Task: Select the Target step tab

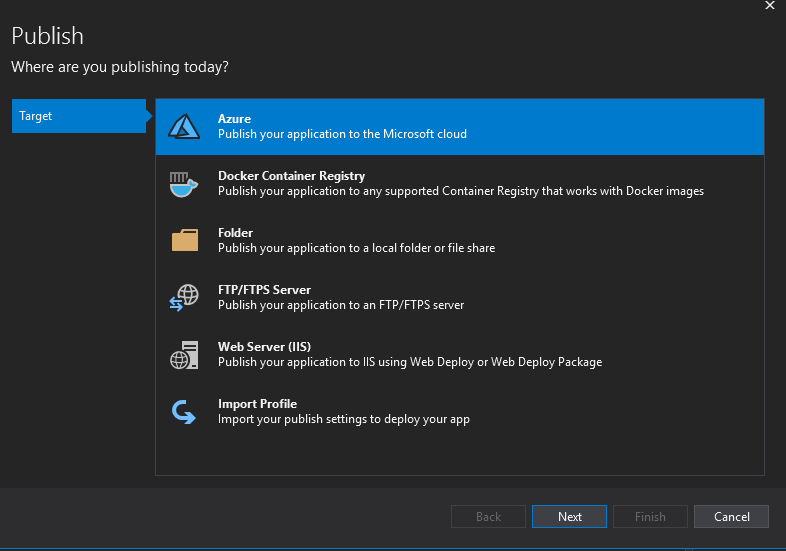Action: click(79, 116)
